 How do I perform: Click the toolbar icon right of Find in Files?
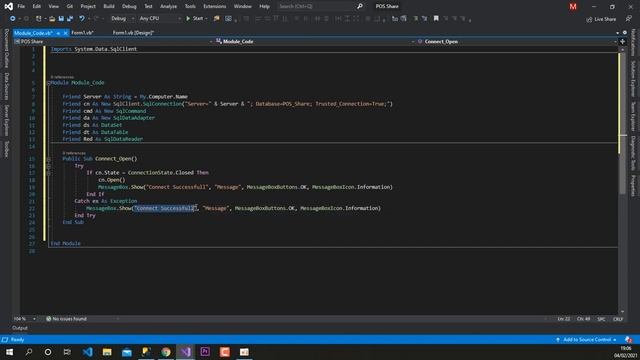click(229, 18)
